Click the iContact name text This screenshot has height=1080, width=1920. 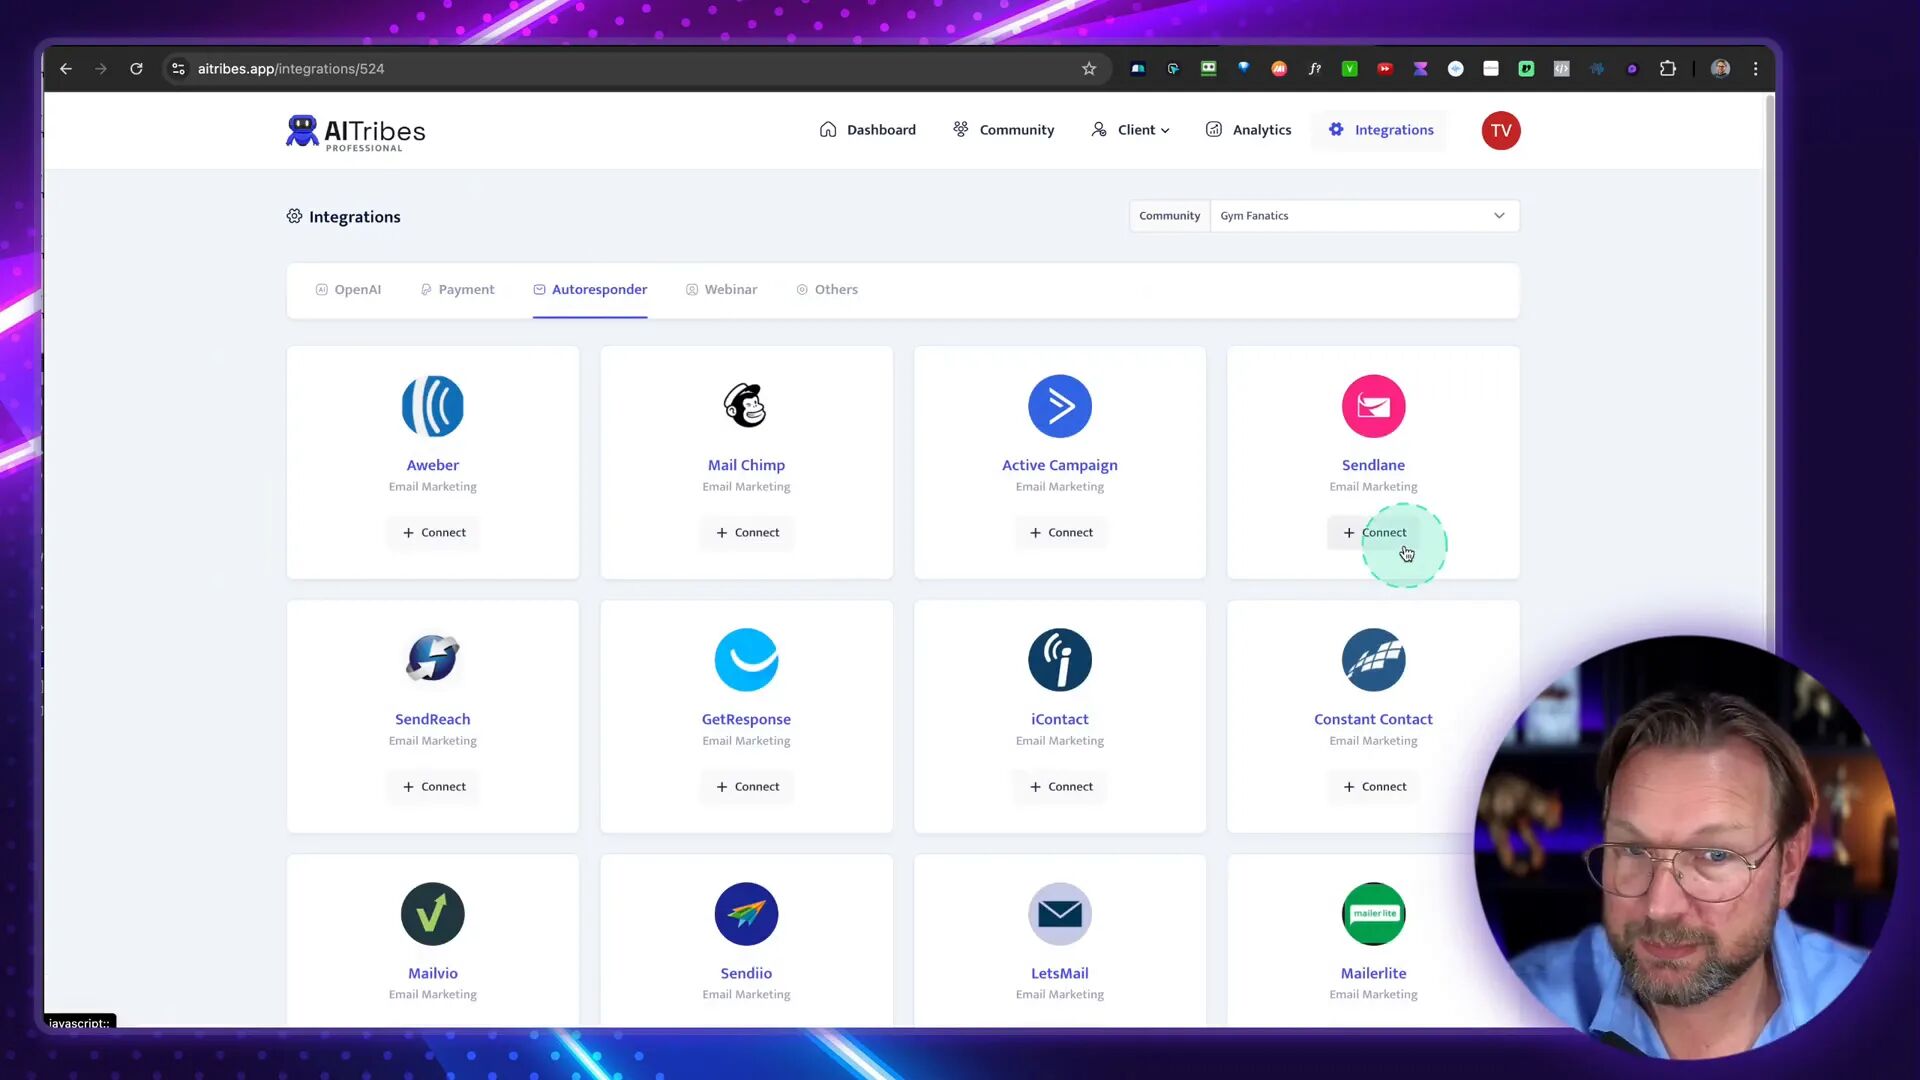1060,719
